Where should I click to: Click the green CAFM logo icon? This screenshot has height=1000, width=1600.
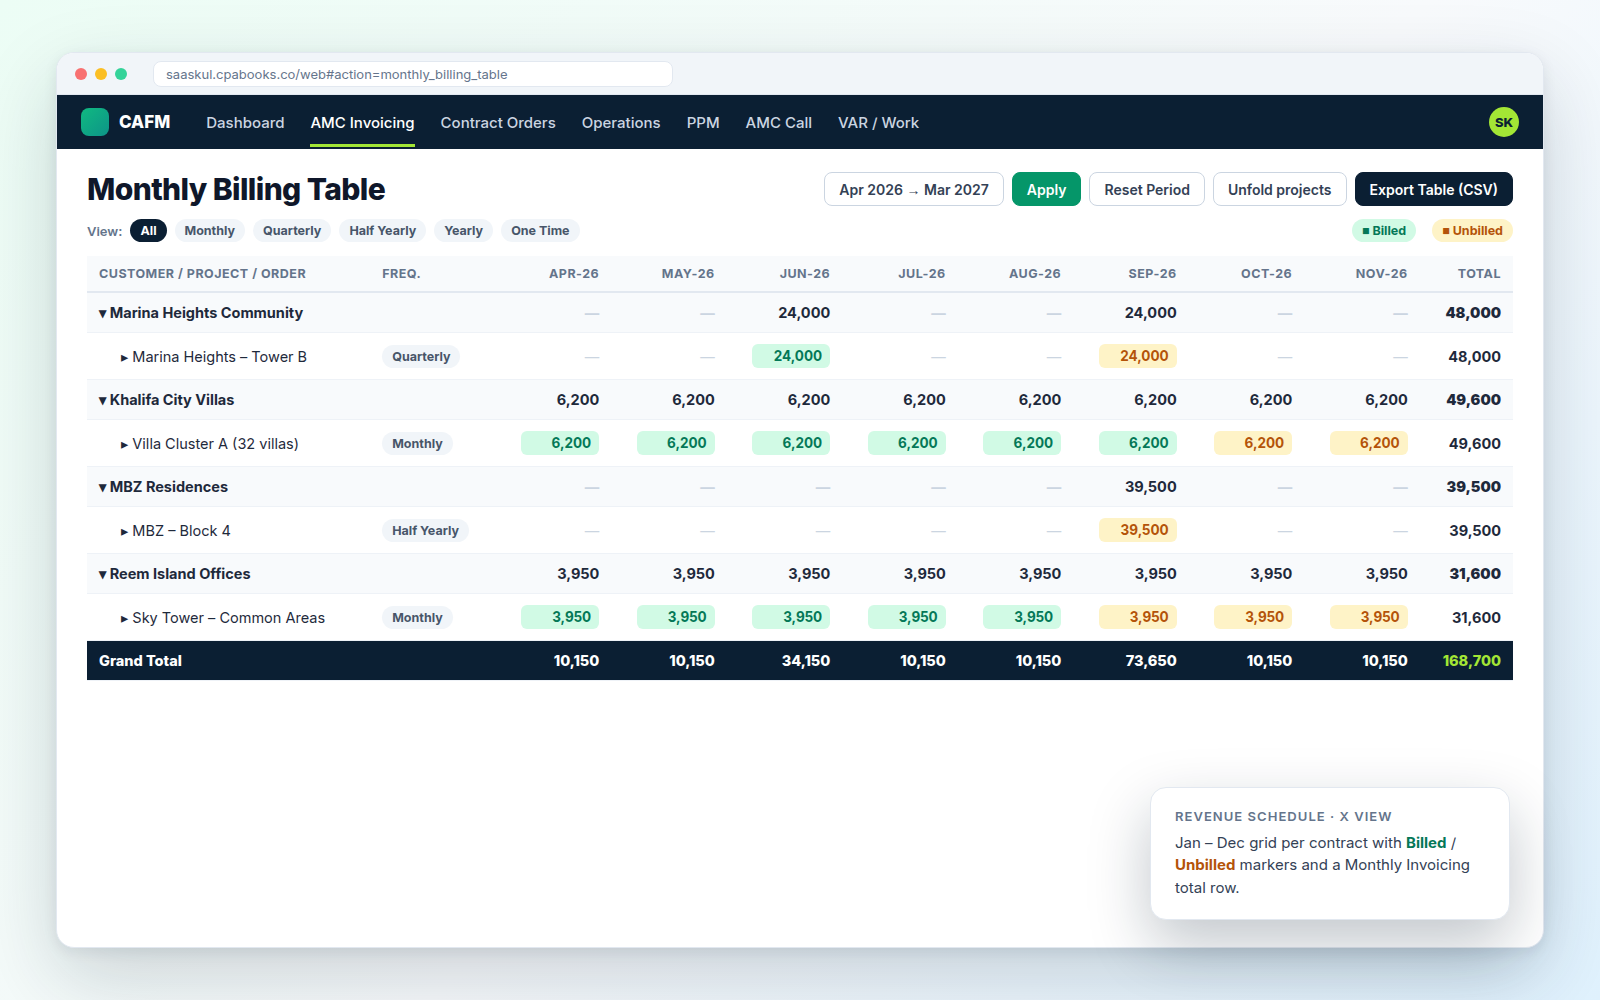pos(95,122)
